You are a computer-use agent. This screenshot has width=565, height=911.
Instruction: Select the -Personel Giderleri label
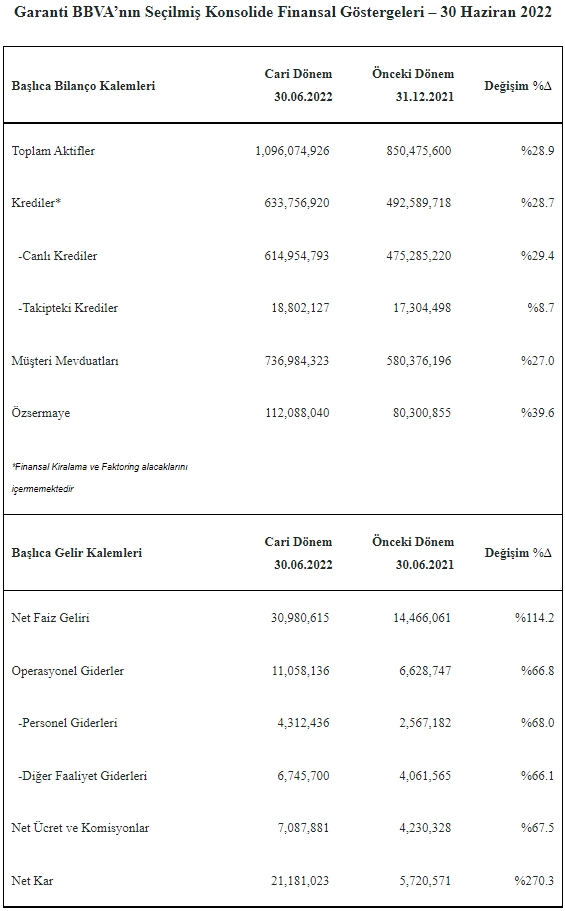[67, 723]
